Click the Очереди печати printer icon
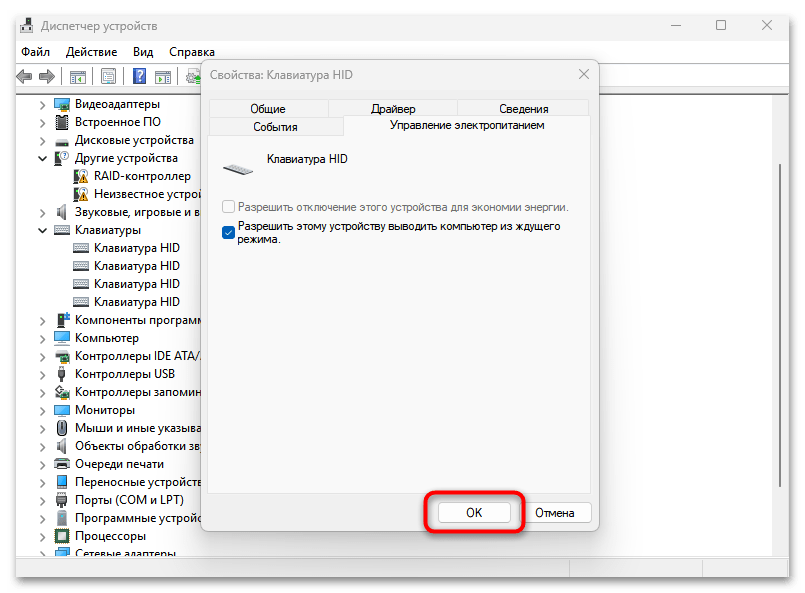This screenshot has width=805, height=593. pos(62,464)
